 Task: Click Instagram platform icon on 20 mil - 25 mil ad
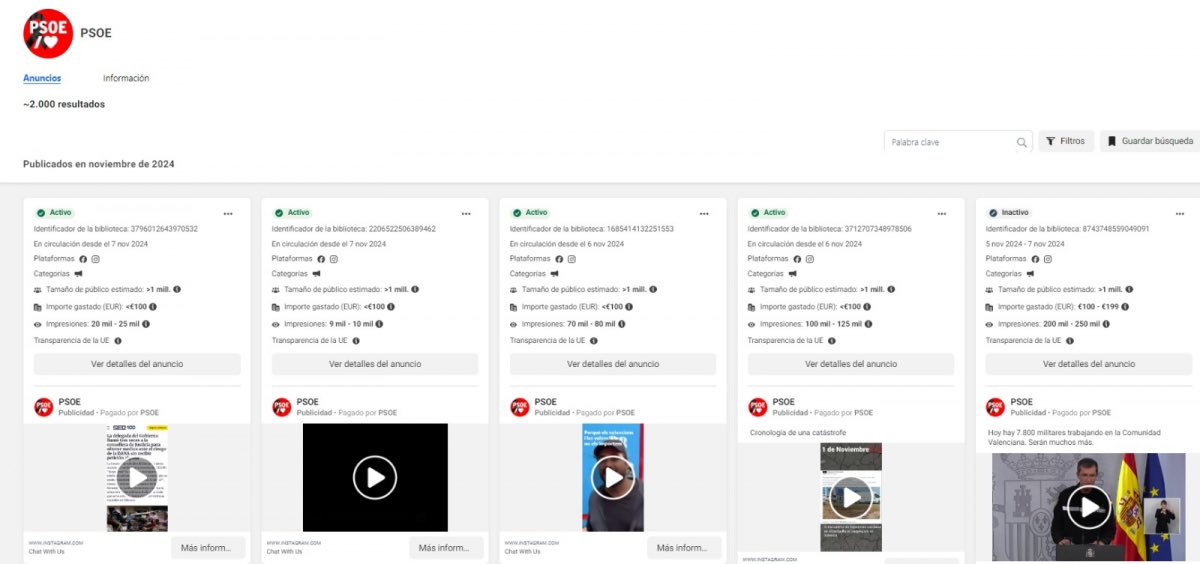[96, 259]
